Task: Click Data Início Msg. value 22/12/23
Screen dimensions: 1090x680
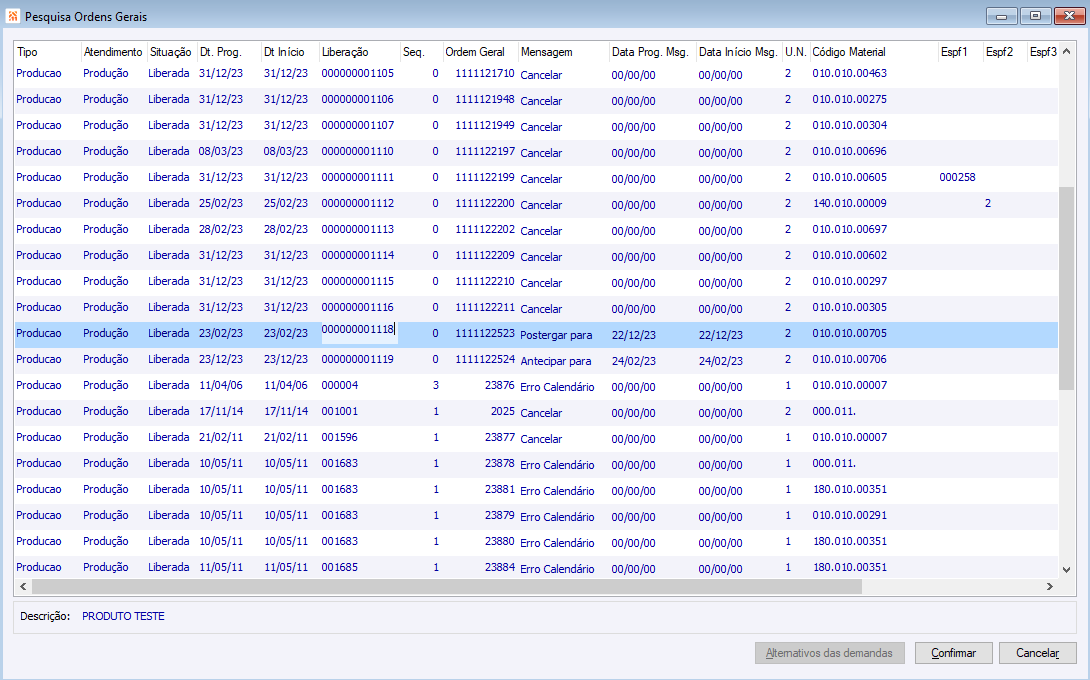Action: tap(720, 335)
